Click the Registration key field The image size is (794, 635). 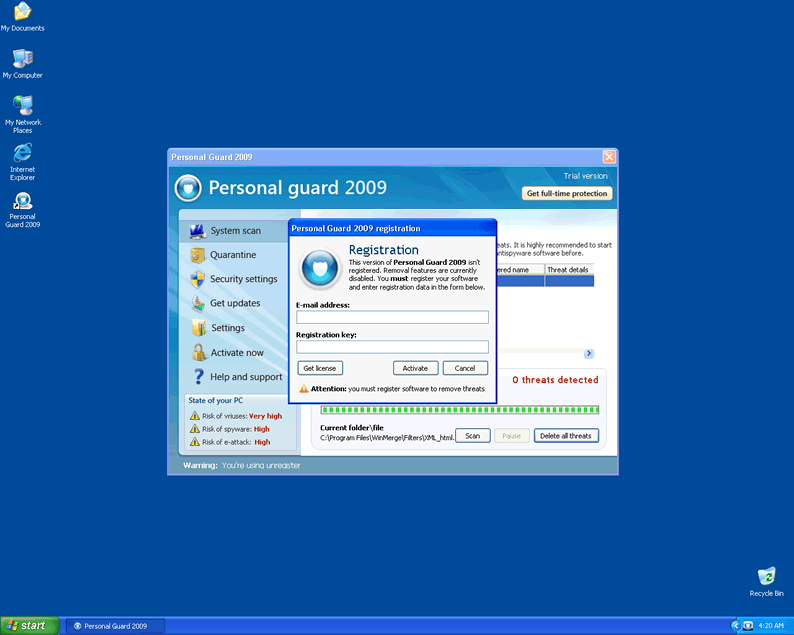point(392,347)
